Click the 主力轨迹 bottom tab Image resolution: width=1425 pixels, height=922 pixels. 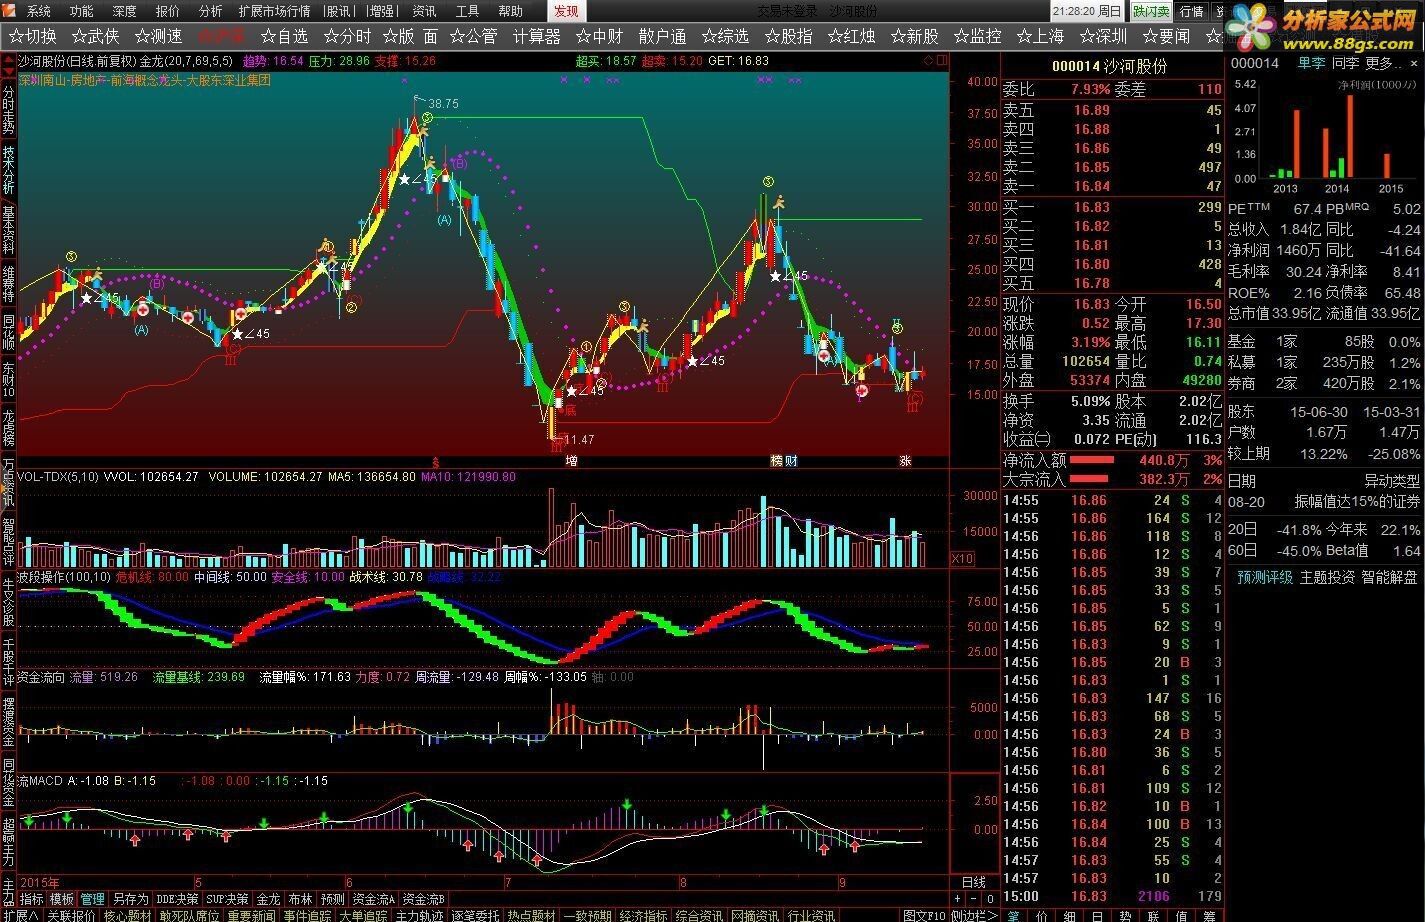click(419, 915)
